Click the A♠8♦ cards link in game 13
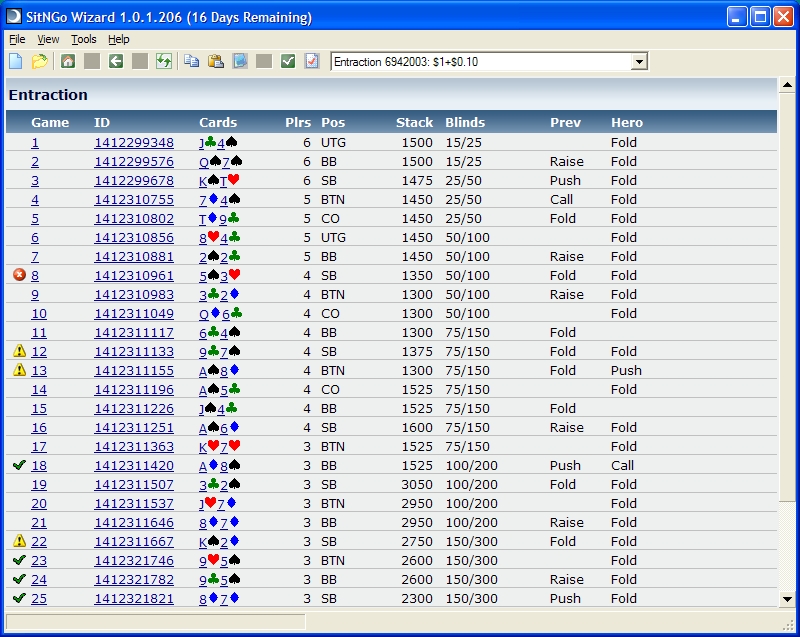This screenshot has height=637, width=800. [219, 370]
